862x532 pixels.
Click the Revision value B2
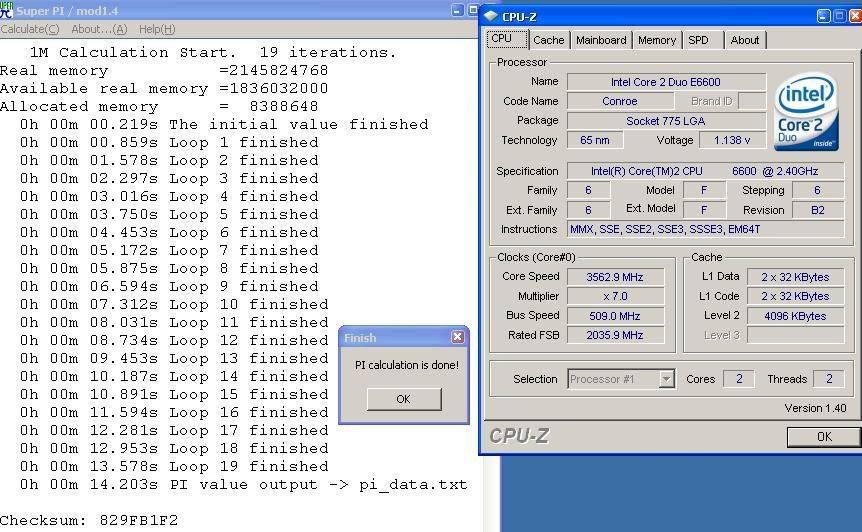pyautogui.click(x=817, y=210)
